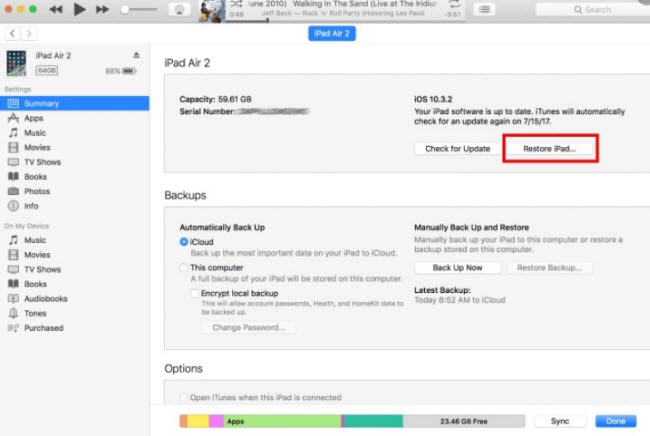Click Change Password button
The image size is (650, 436).
pyautogui.click(x=249, y=327)
